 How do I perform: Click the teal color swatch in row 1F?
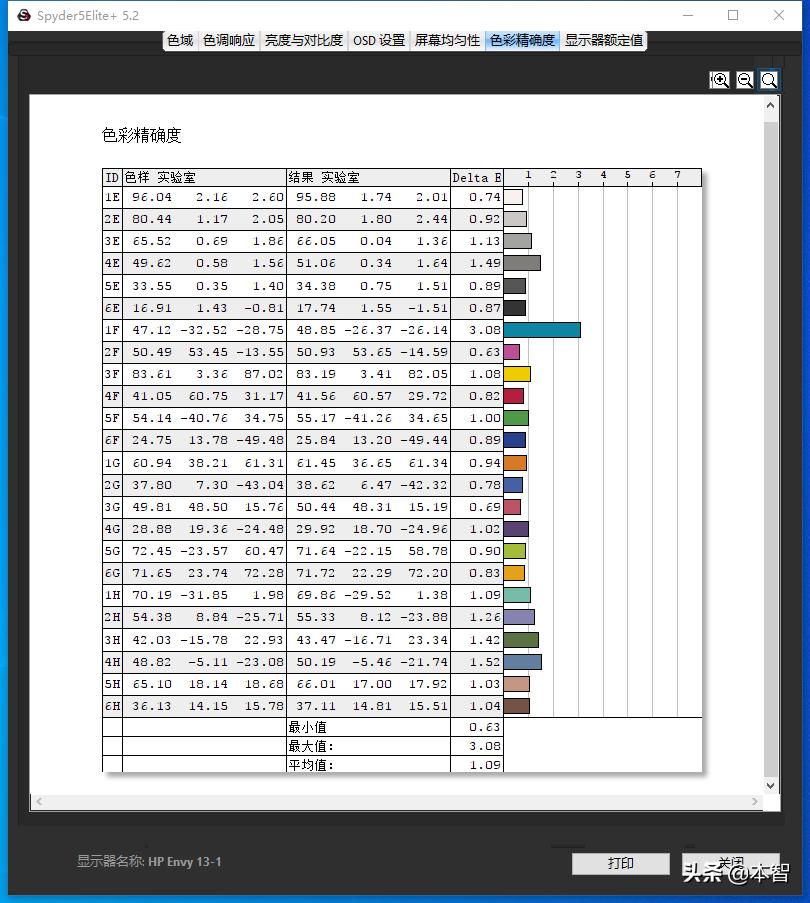point(540,329)
